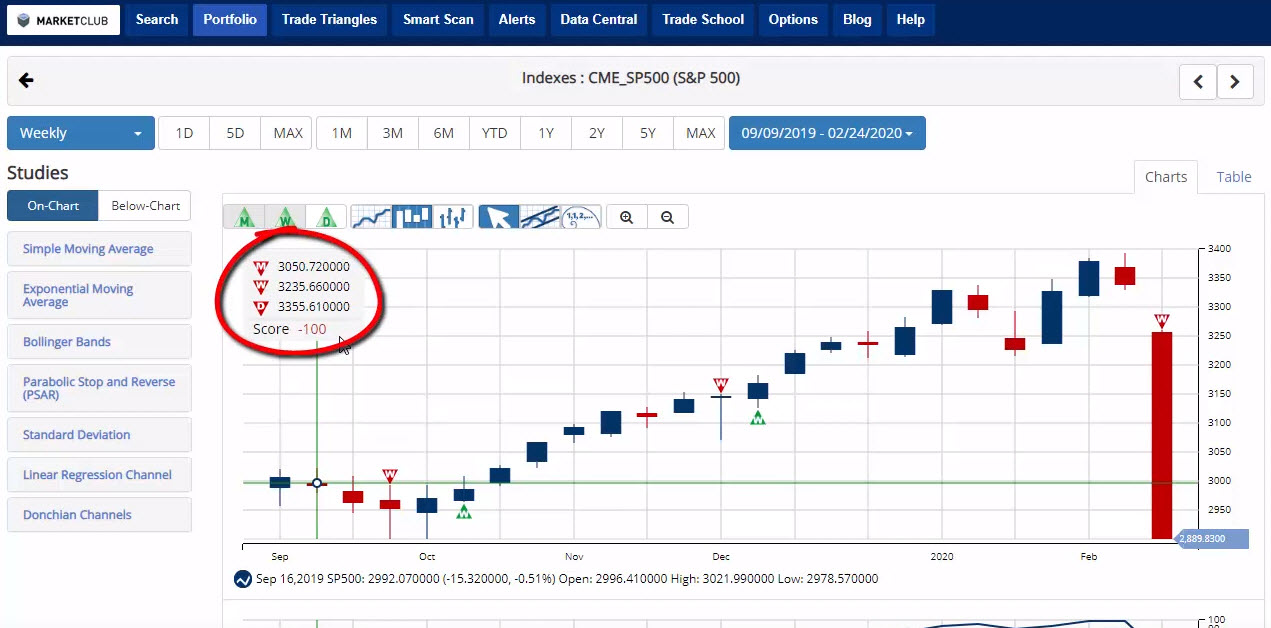The width and height of the screenshot is (1271, 628).
Task: Toggle the daily Trade Triangle (D) icon
Action: [x=326, y=217]
